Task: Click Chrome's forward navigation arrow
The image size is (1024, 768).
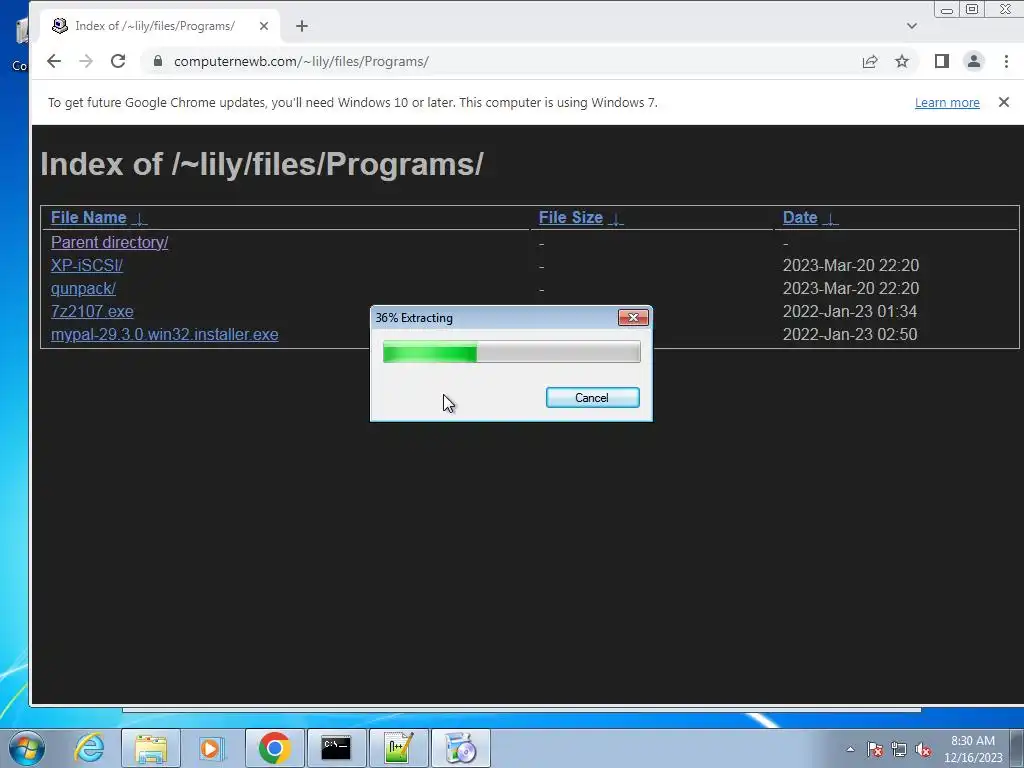Action: [x=86, y=61]
